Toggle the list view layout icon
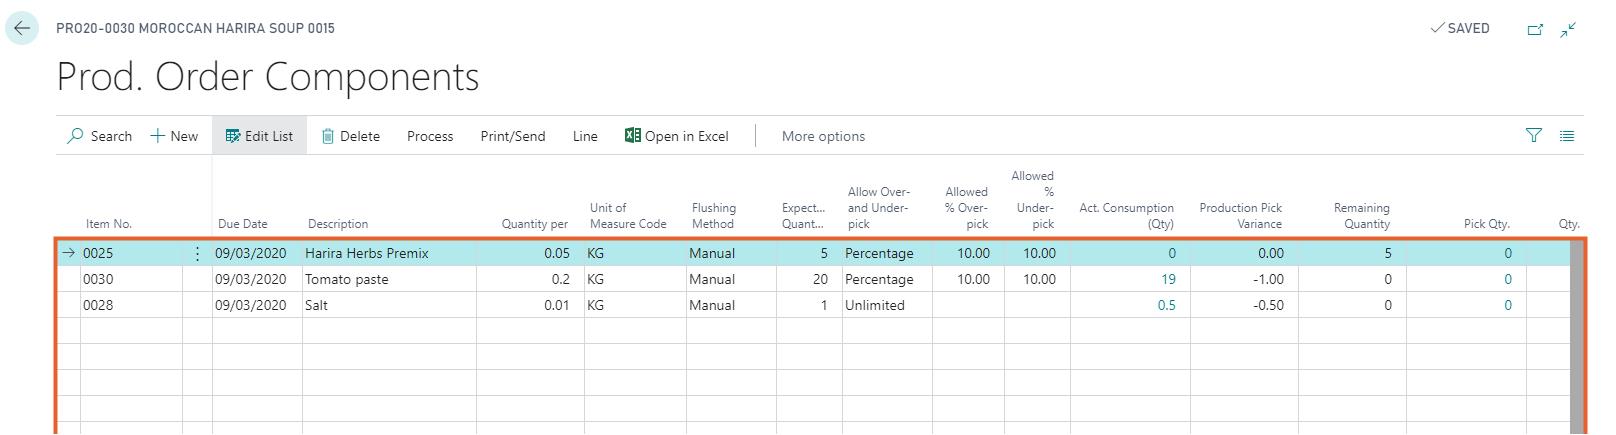Image resolution: width=1616 pixels, height=435 pixels. [1567, 136]
